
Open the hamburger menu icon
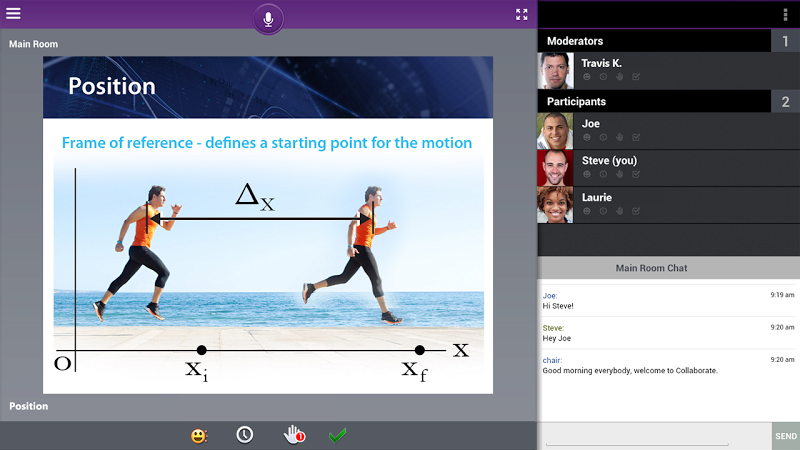click(x=13, y=13)
